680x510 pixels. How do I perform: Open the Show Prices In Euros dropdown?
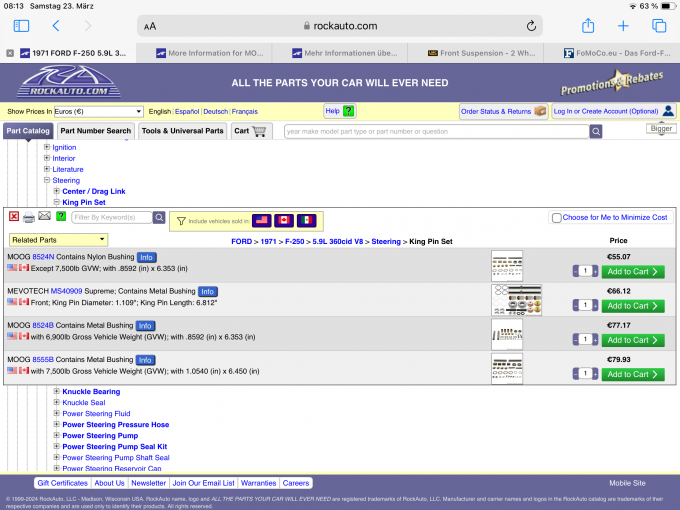[98, 111]
